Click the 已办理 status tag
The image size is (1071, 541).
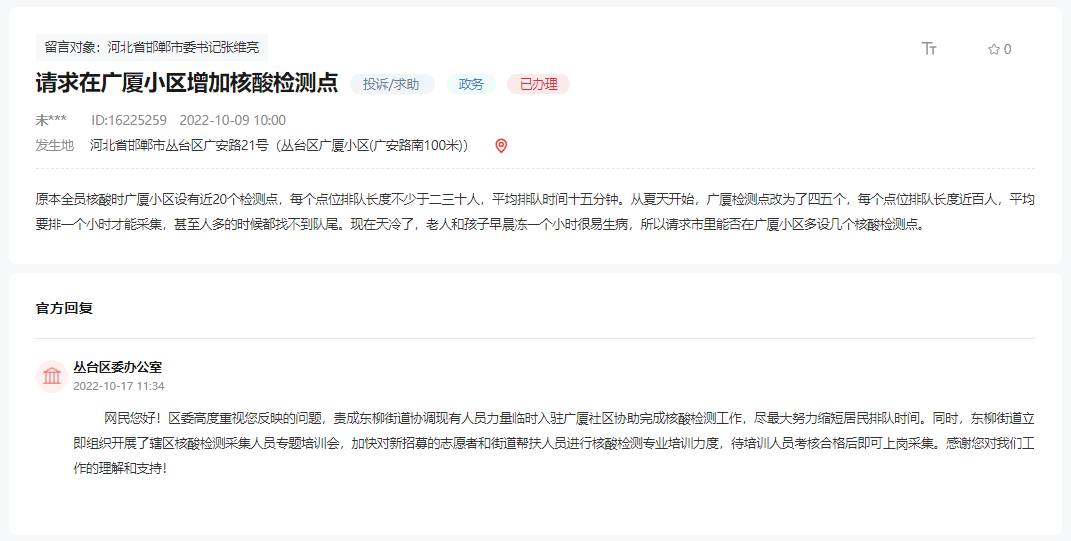pyautogui.click(x=538, y=84)
